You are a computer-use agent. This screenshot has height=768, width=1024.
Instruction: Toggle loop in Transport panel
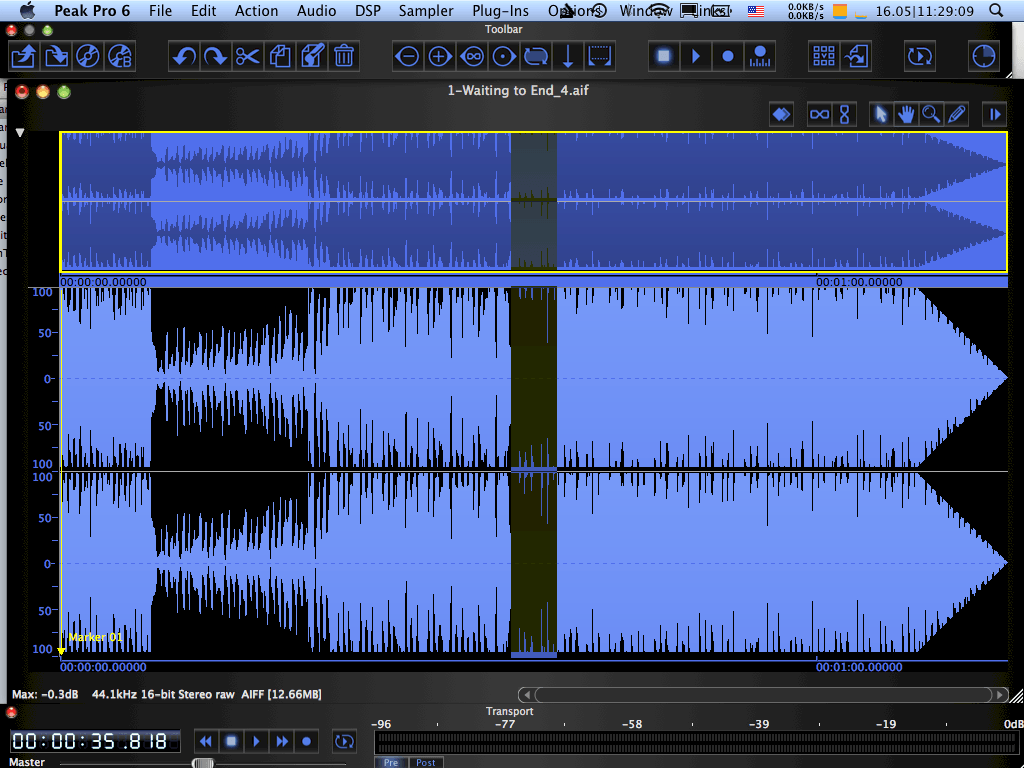(x=344, y=741)
